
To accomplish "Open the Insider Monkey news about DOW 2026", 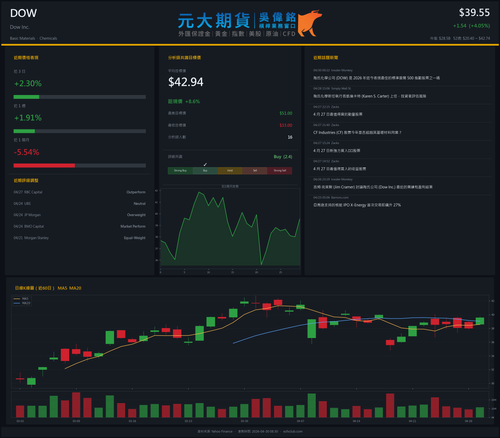I will tap(376, 78).
